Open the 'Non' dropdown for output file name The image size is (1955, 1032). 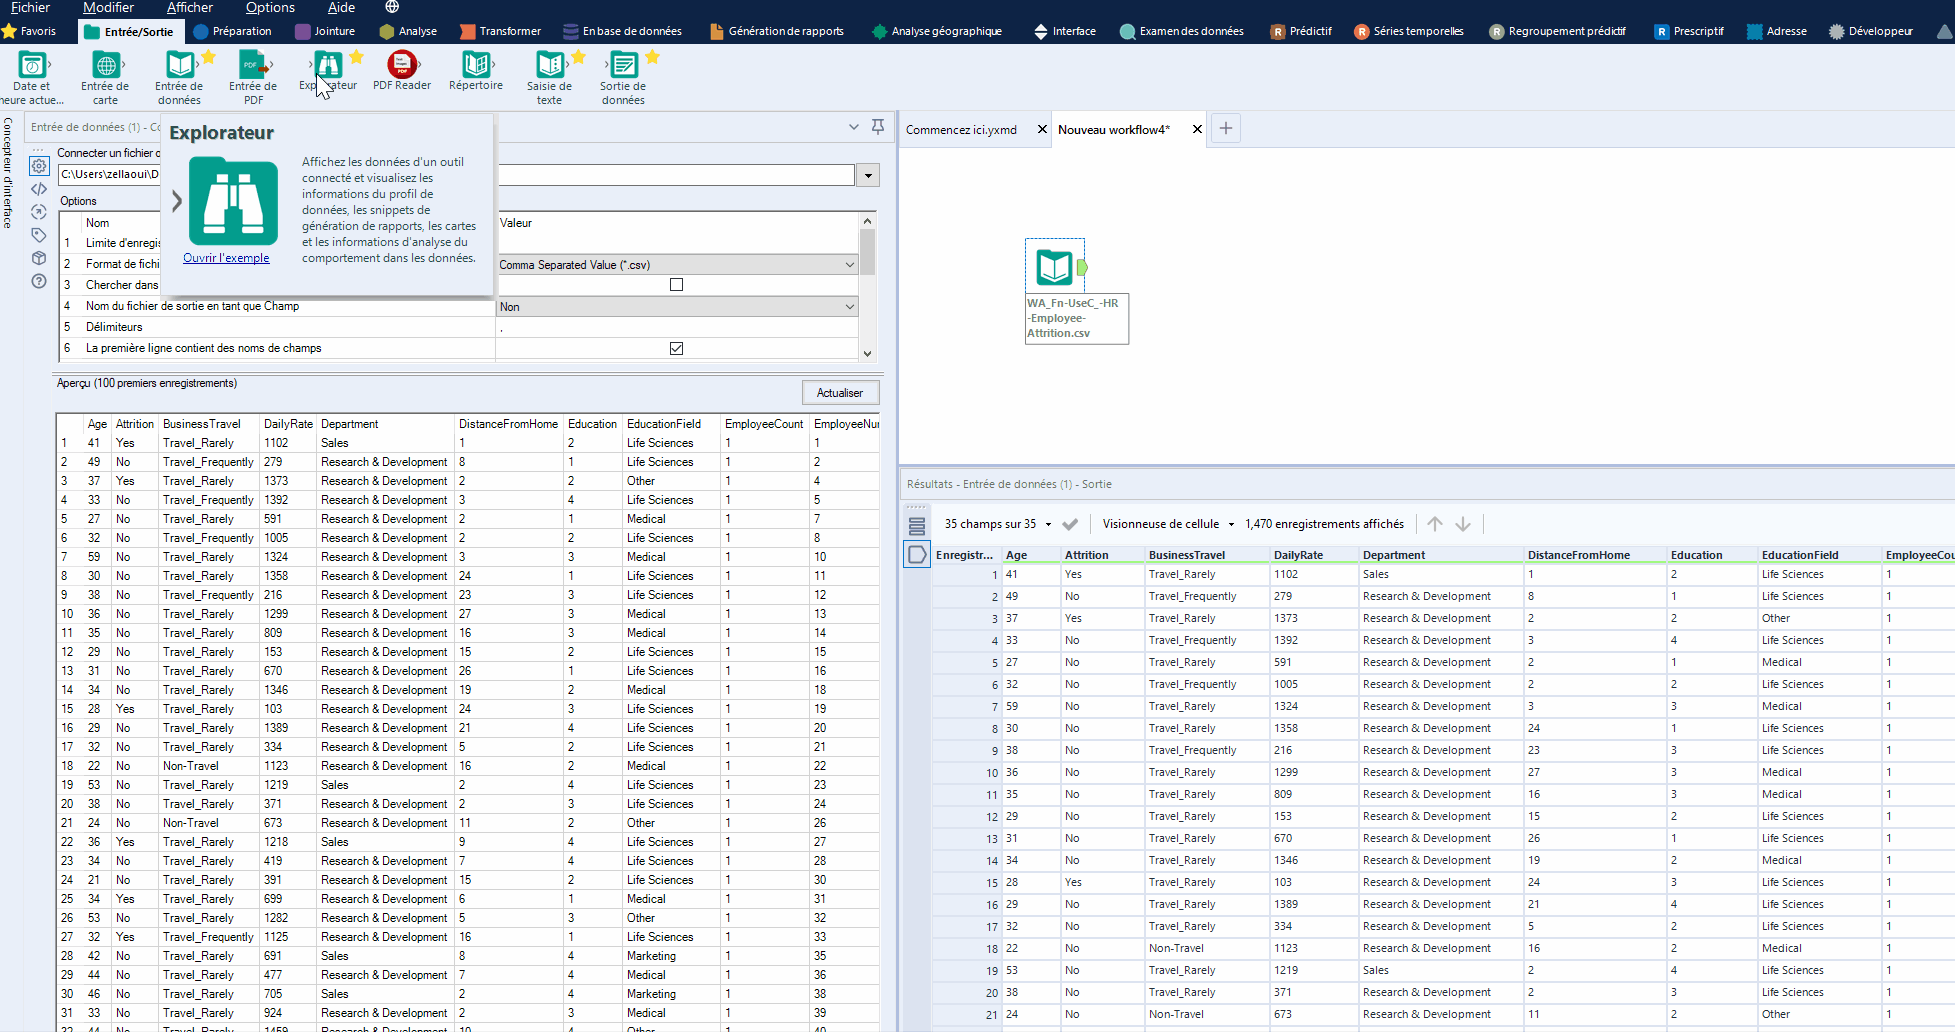(849, 306)
